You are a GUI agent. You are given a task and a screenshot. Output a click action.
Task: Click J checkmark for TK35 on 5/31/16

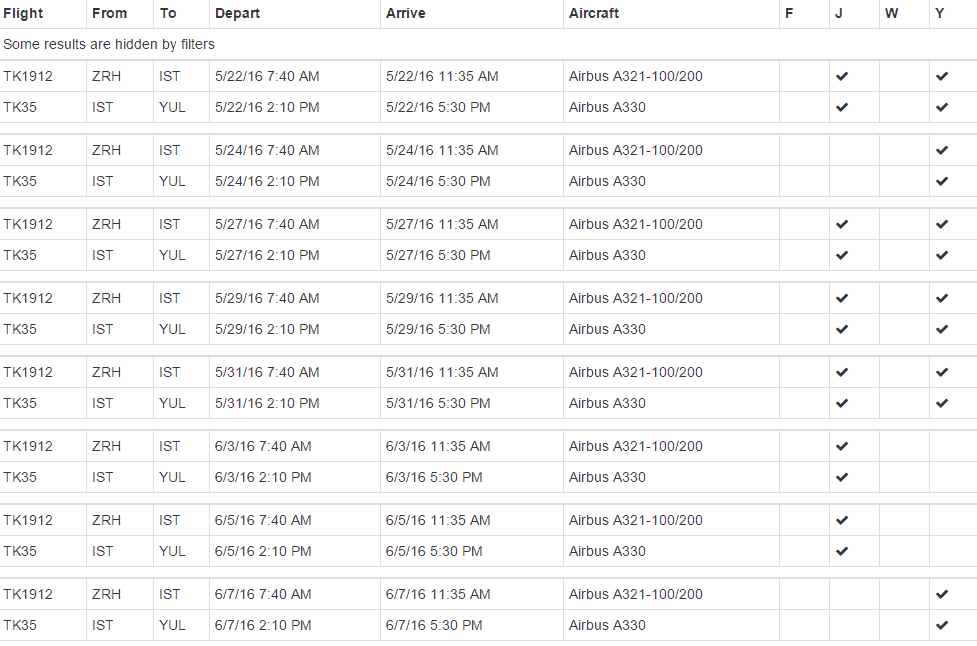click(x=842, y=404)
